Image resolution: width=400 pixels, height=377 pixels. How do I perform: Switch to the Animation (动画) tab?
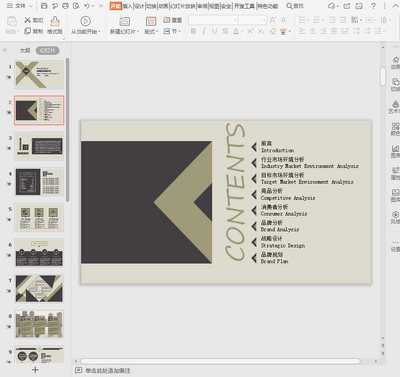point(163,6)
